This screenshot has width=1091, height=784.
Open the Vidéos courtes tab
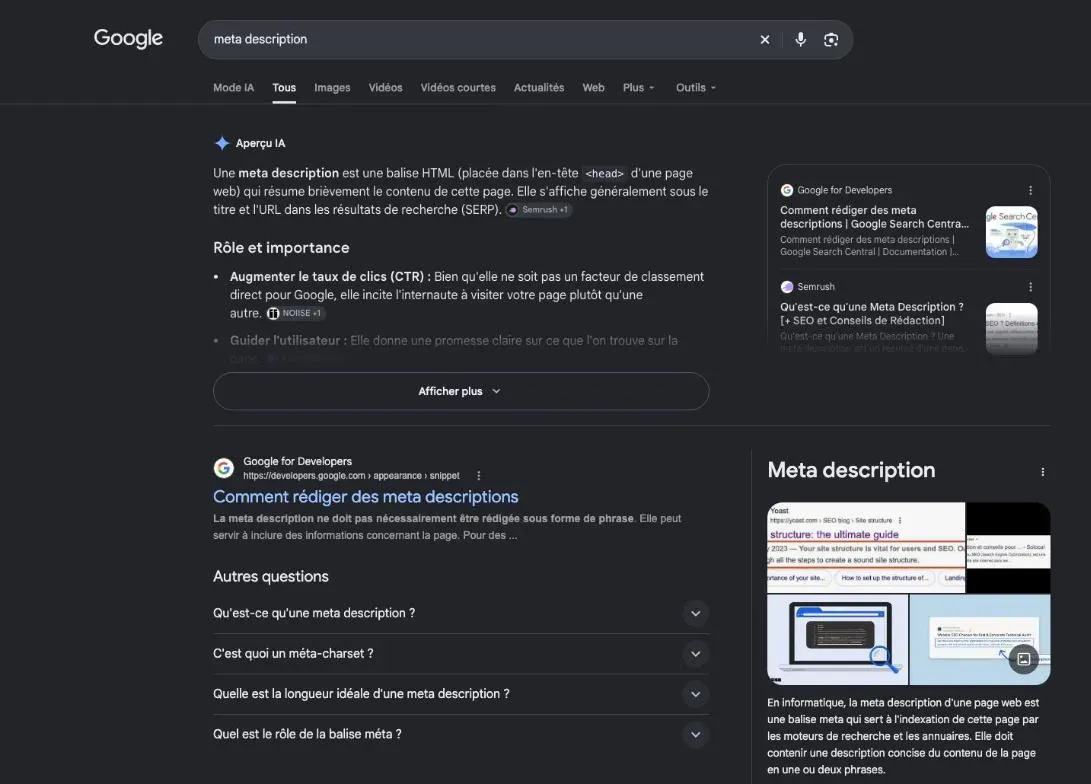click(458, 88)
